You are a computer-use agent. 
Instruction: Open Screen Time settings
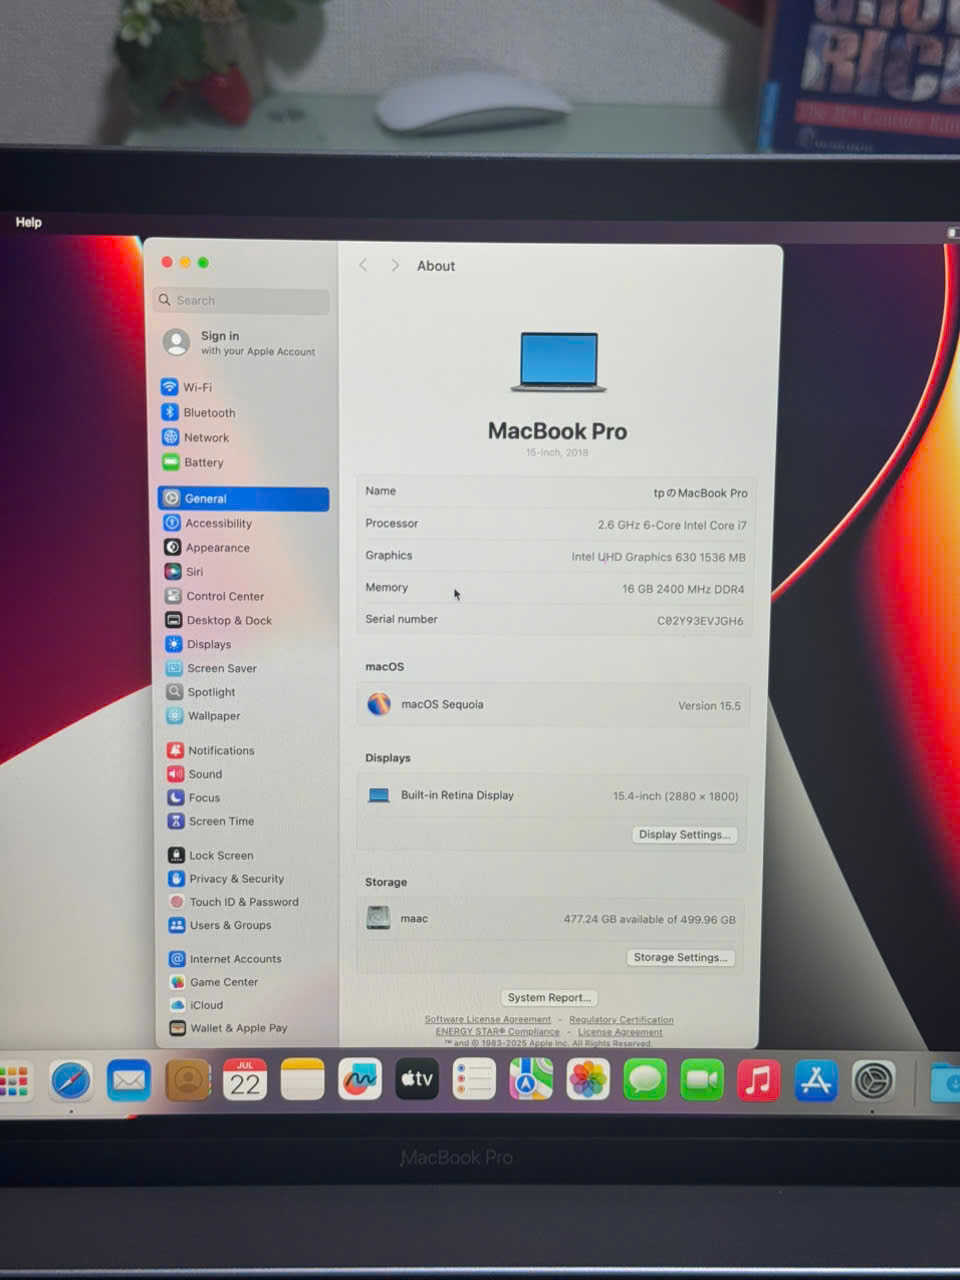point(211,821)
